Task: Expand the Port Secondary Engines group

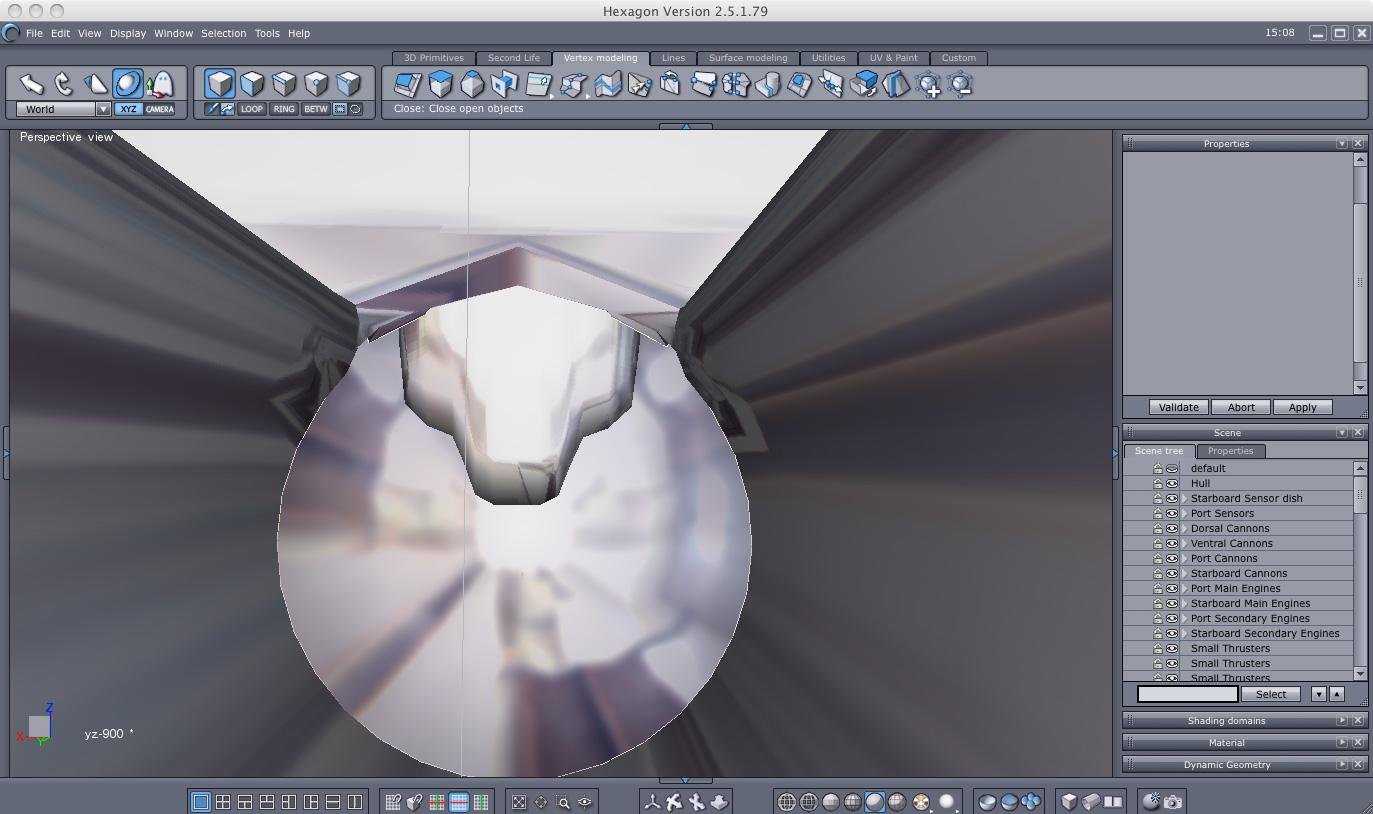Action: click(1185, 618)
